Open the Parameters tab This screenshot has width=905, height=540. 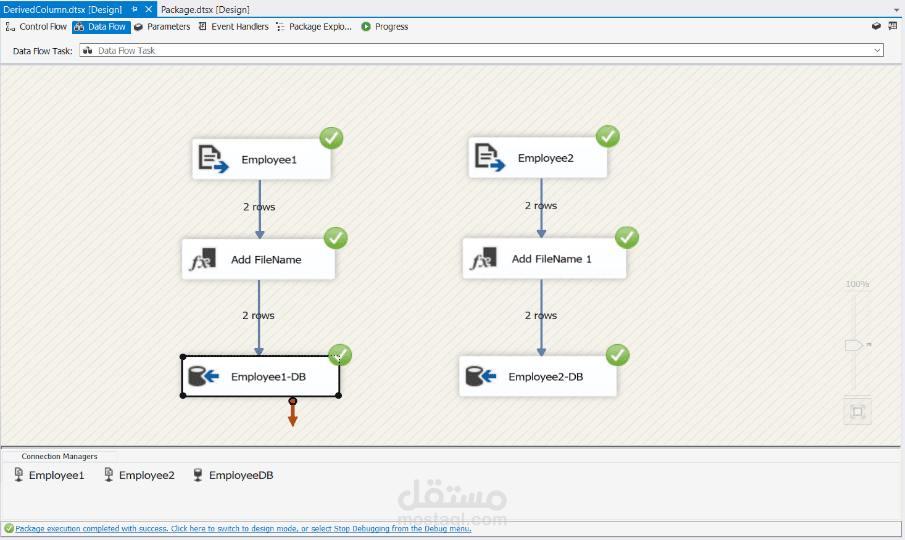[x=162, y=27]
